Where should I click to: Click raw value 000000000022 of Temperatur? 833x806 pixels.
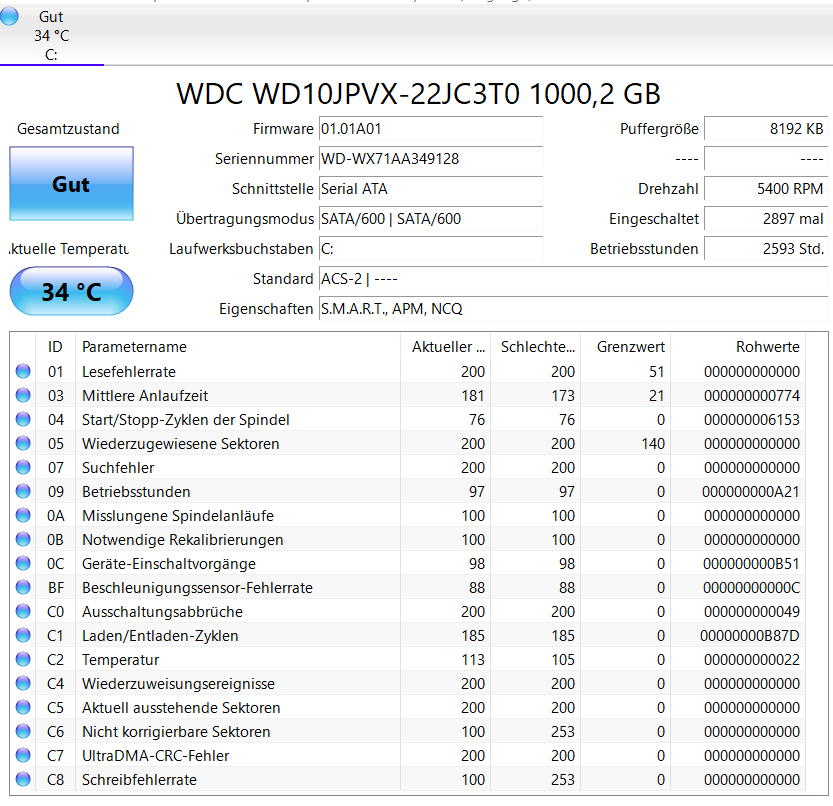(x=752, y=659)
